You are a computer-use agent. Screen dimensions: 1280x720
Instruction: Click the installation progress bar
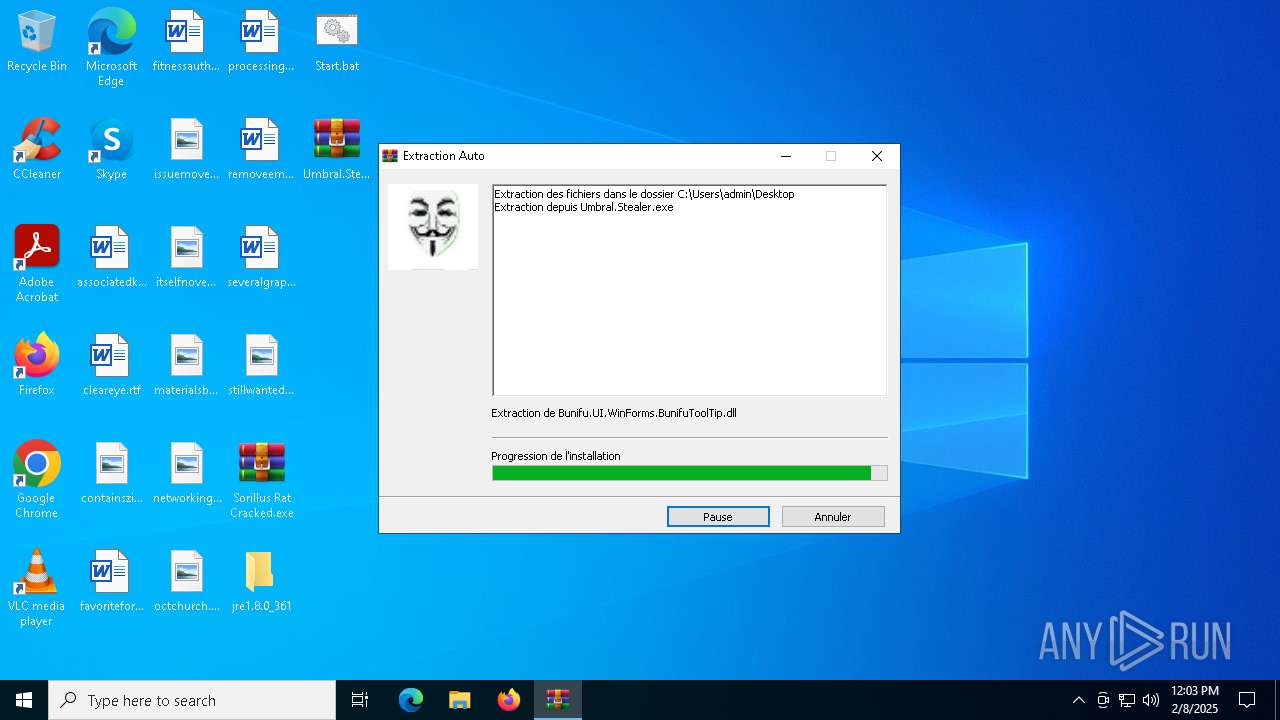tap(689, 473)
